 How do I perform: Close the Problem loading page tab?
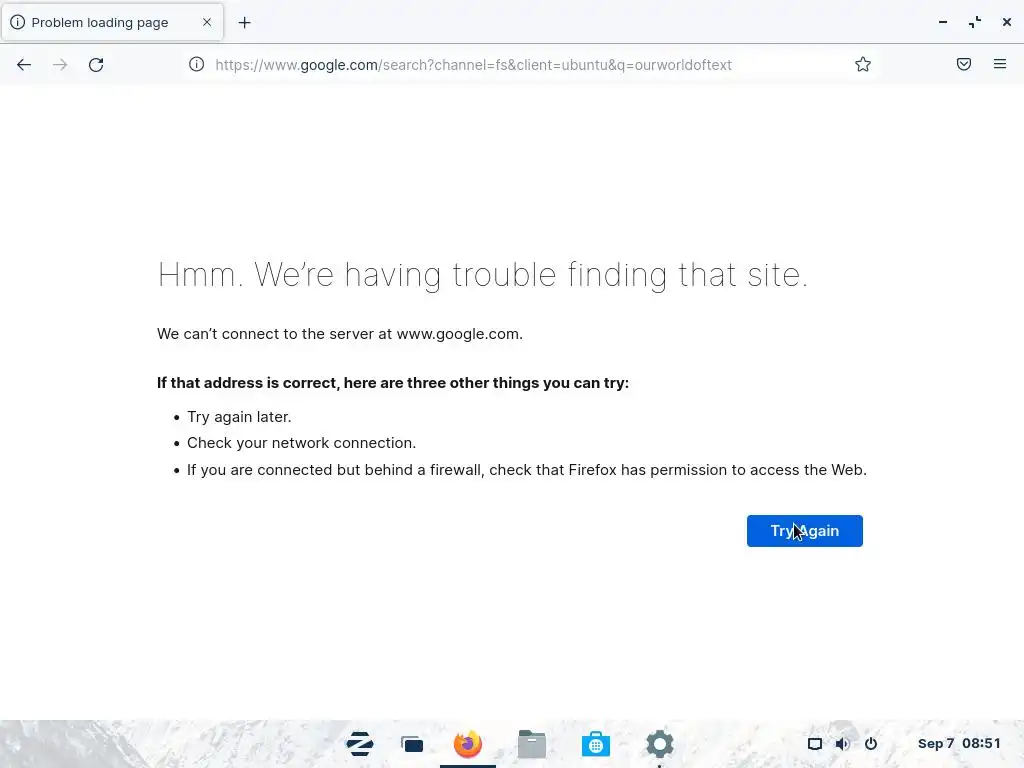[x=207, y=22]
